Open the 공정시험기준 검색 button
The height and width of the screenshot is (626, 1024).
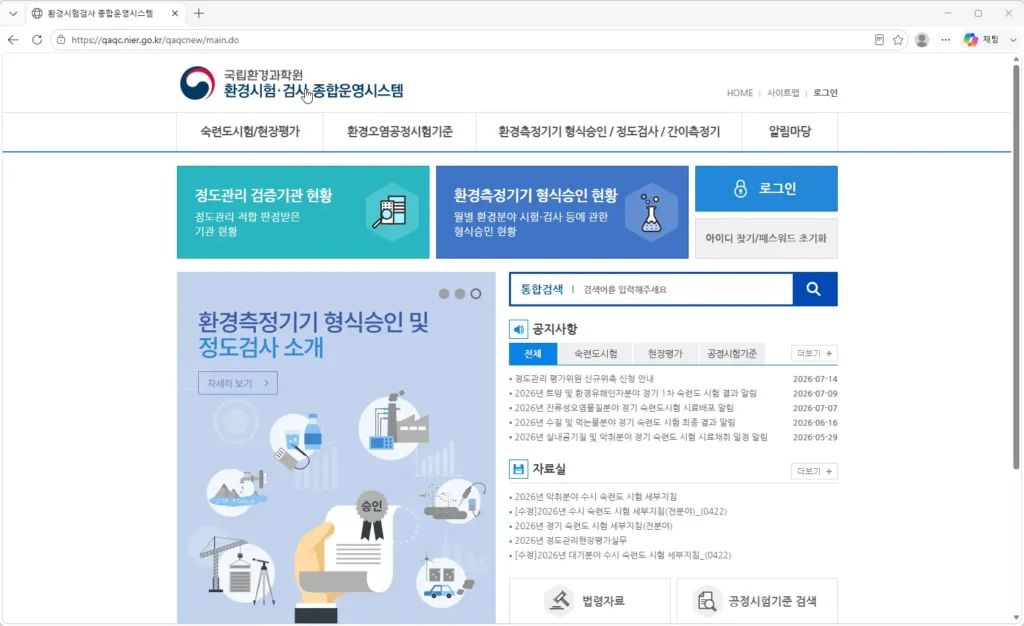(758, 601)
